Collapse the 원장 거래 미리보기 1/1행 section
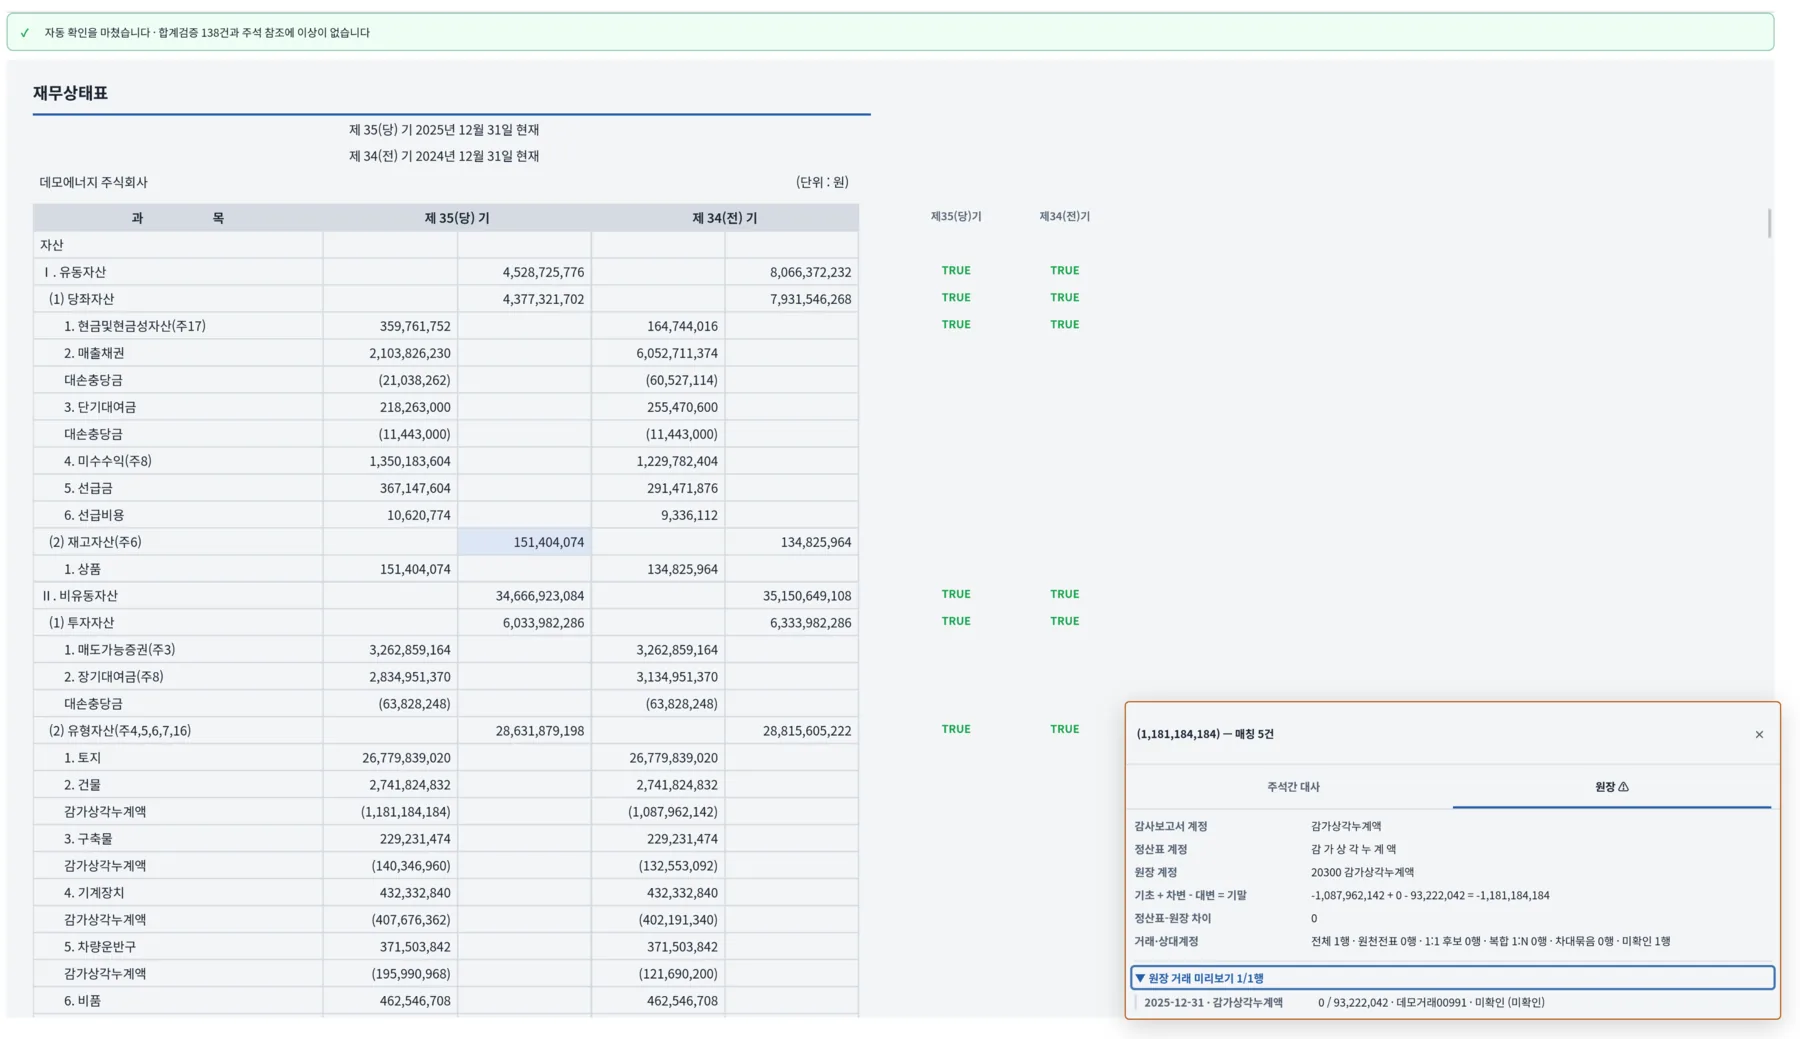 (1452, 978)
